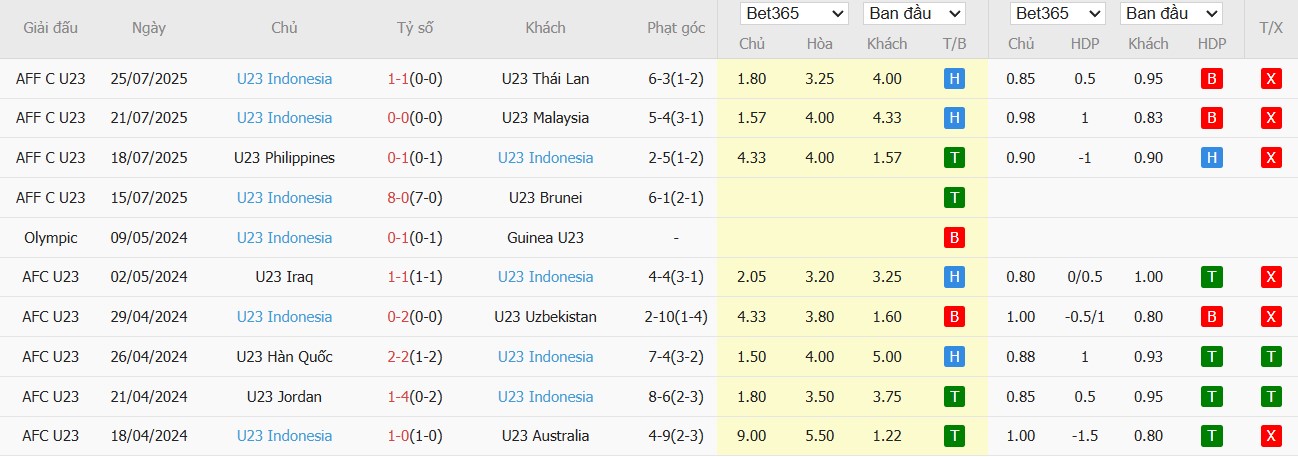Click green T over/under badge in Hàn Quốc row

coord(1271,357)
